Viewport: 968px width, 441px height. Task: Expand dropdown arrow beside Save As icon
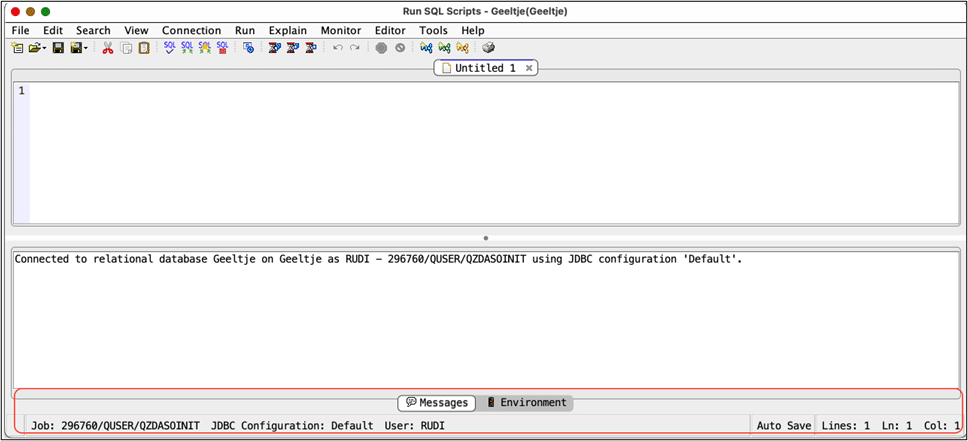[x=87, y=48]
